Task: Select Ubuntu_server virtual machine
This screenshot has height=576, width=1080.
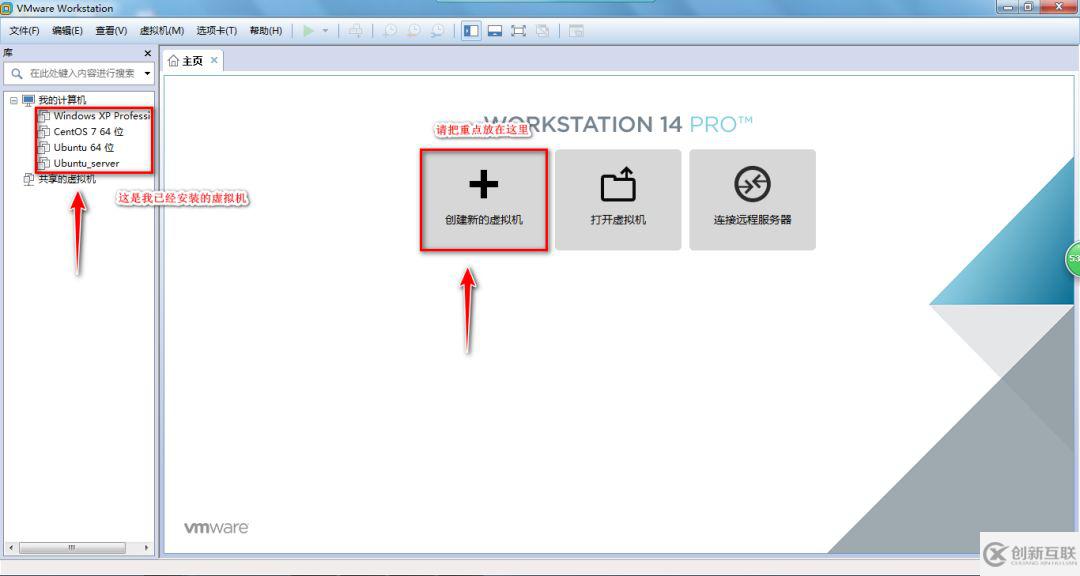Action: [86, 163]
